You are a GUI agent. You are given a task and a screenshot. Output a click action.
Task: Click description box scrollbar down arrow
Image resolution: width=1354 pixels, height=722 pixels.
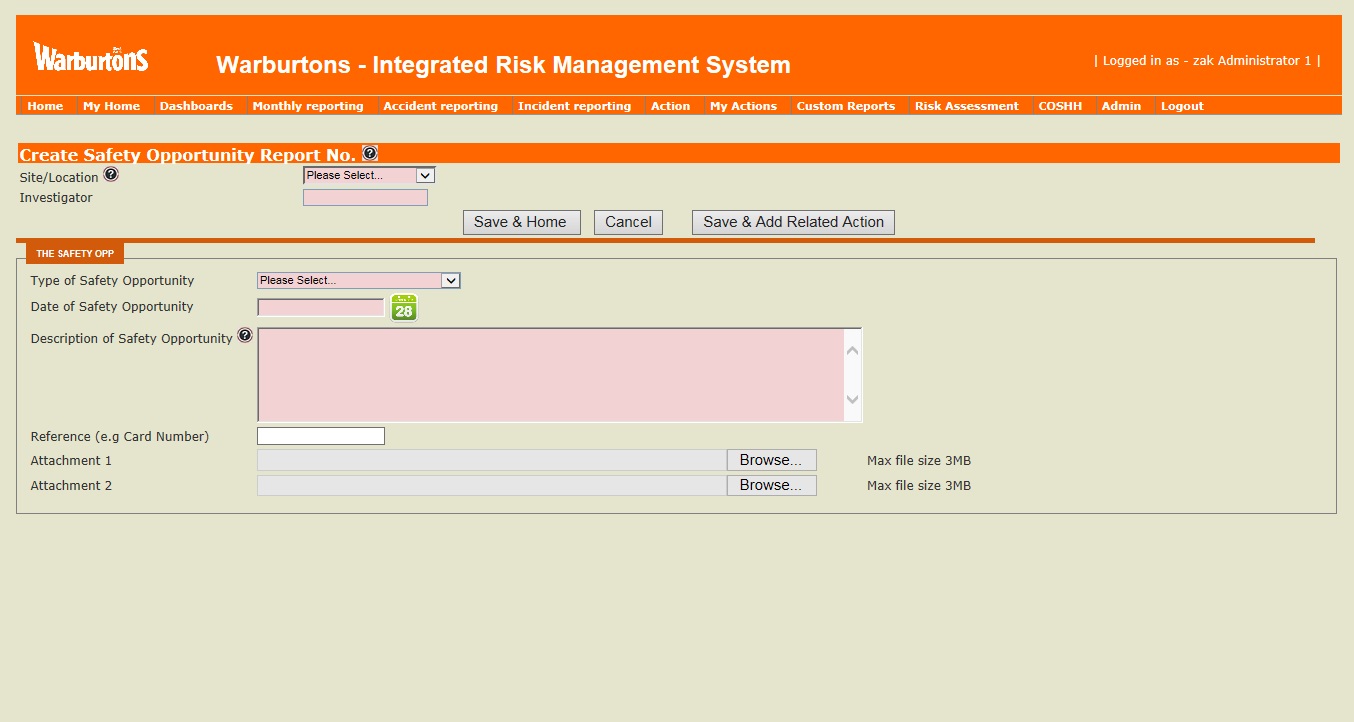point(852,399)
